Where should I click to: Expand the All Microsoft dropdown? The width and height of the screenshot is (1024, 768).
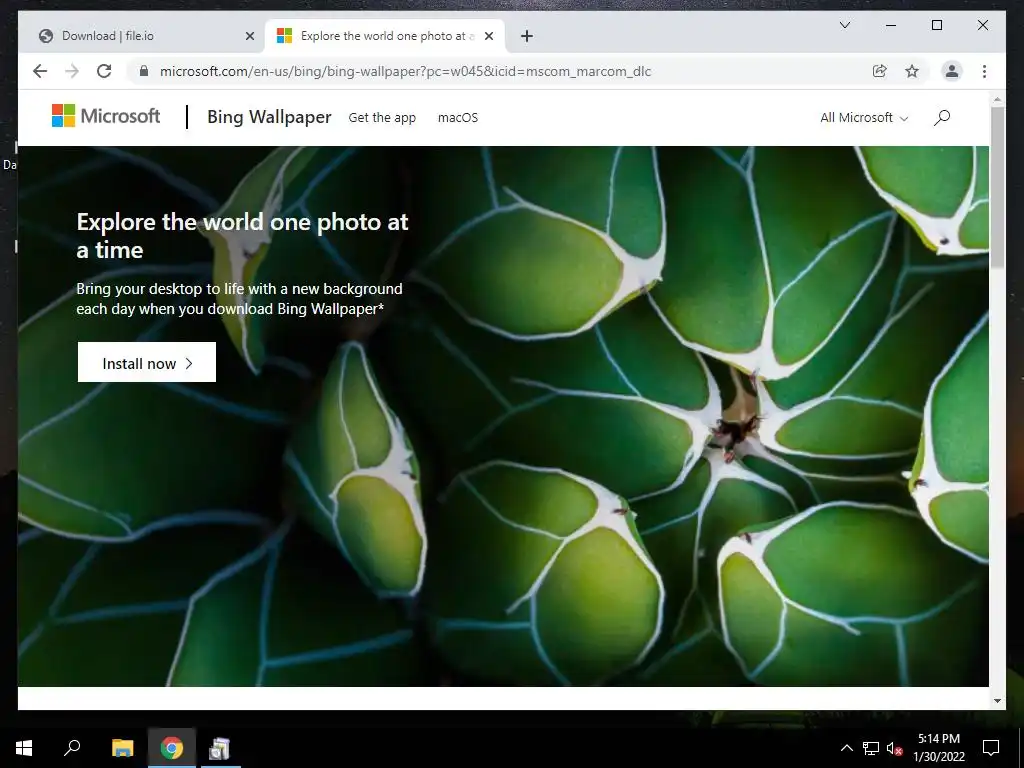click(864, 118)
